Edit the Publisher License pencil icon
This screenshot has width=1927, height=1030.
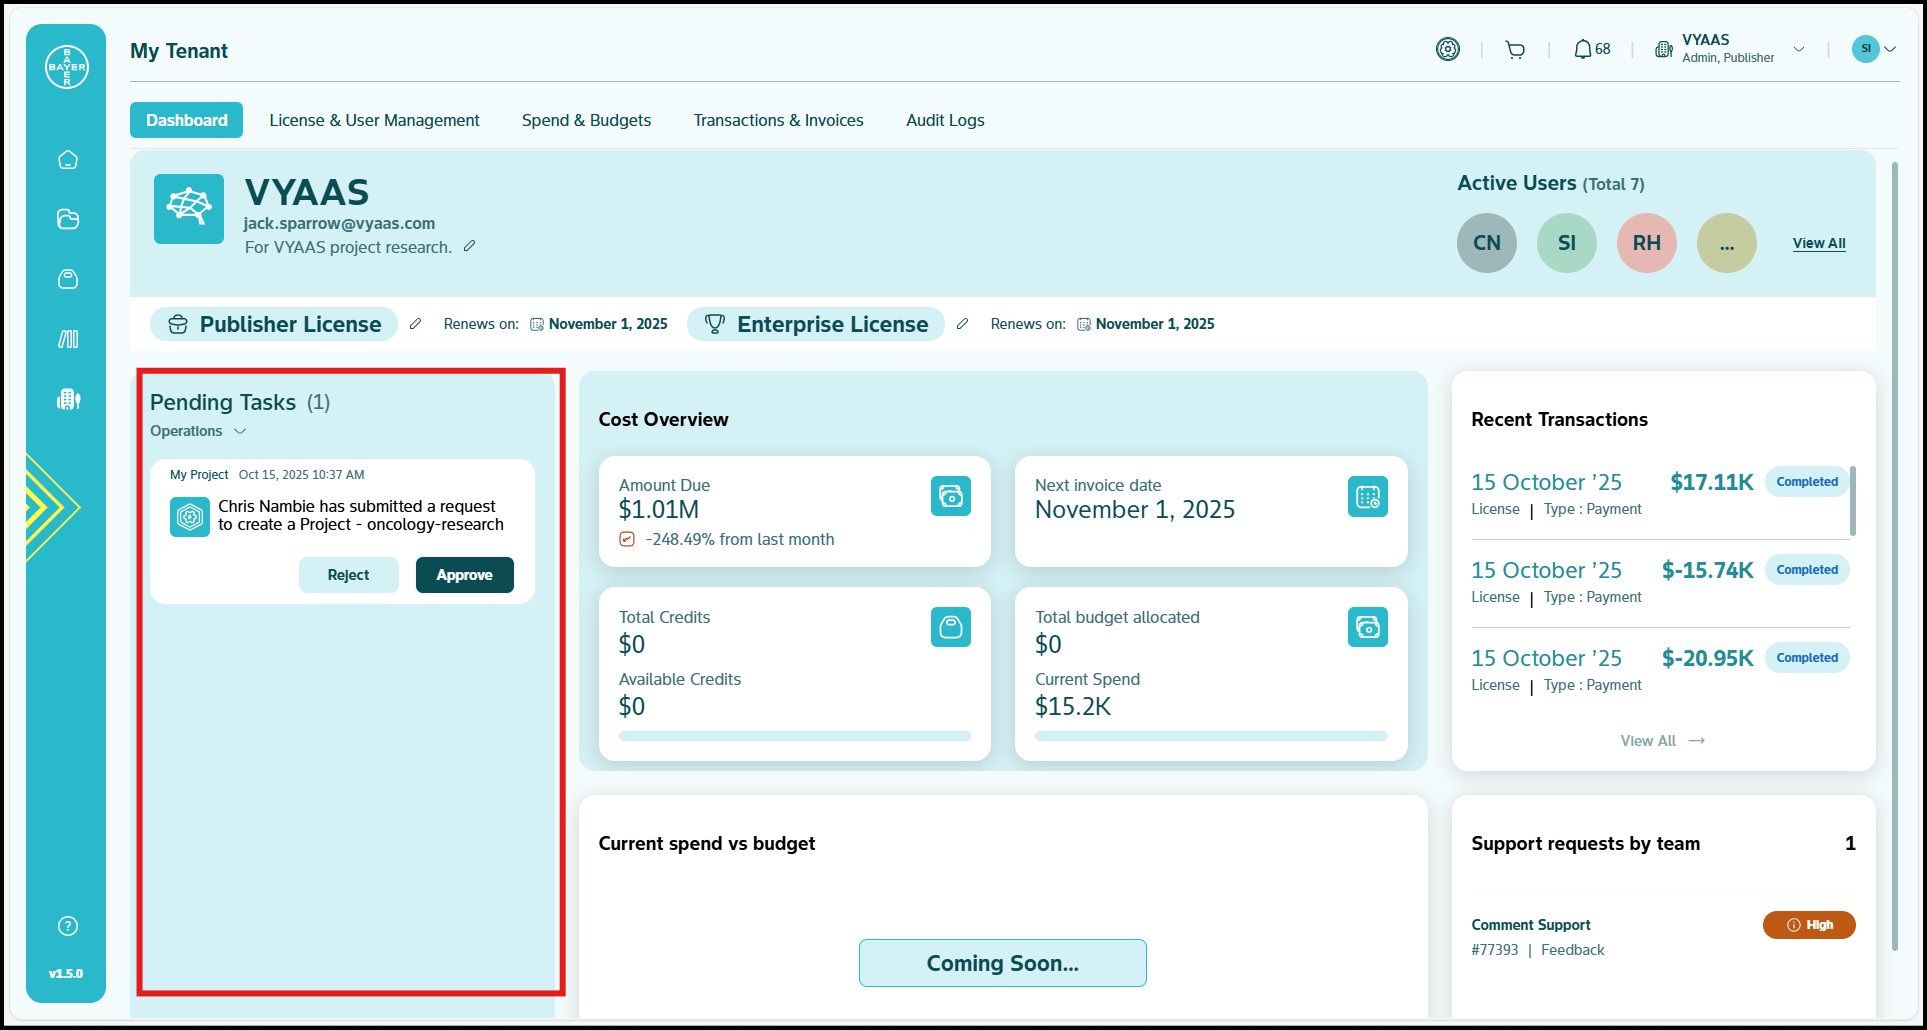pyautogui.click(x=416, y=324)
